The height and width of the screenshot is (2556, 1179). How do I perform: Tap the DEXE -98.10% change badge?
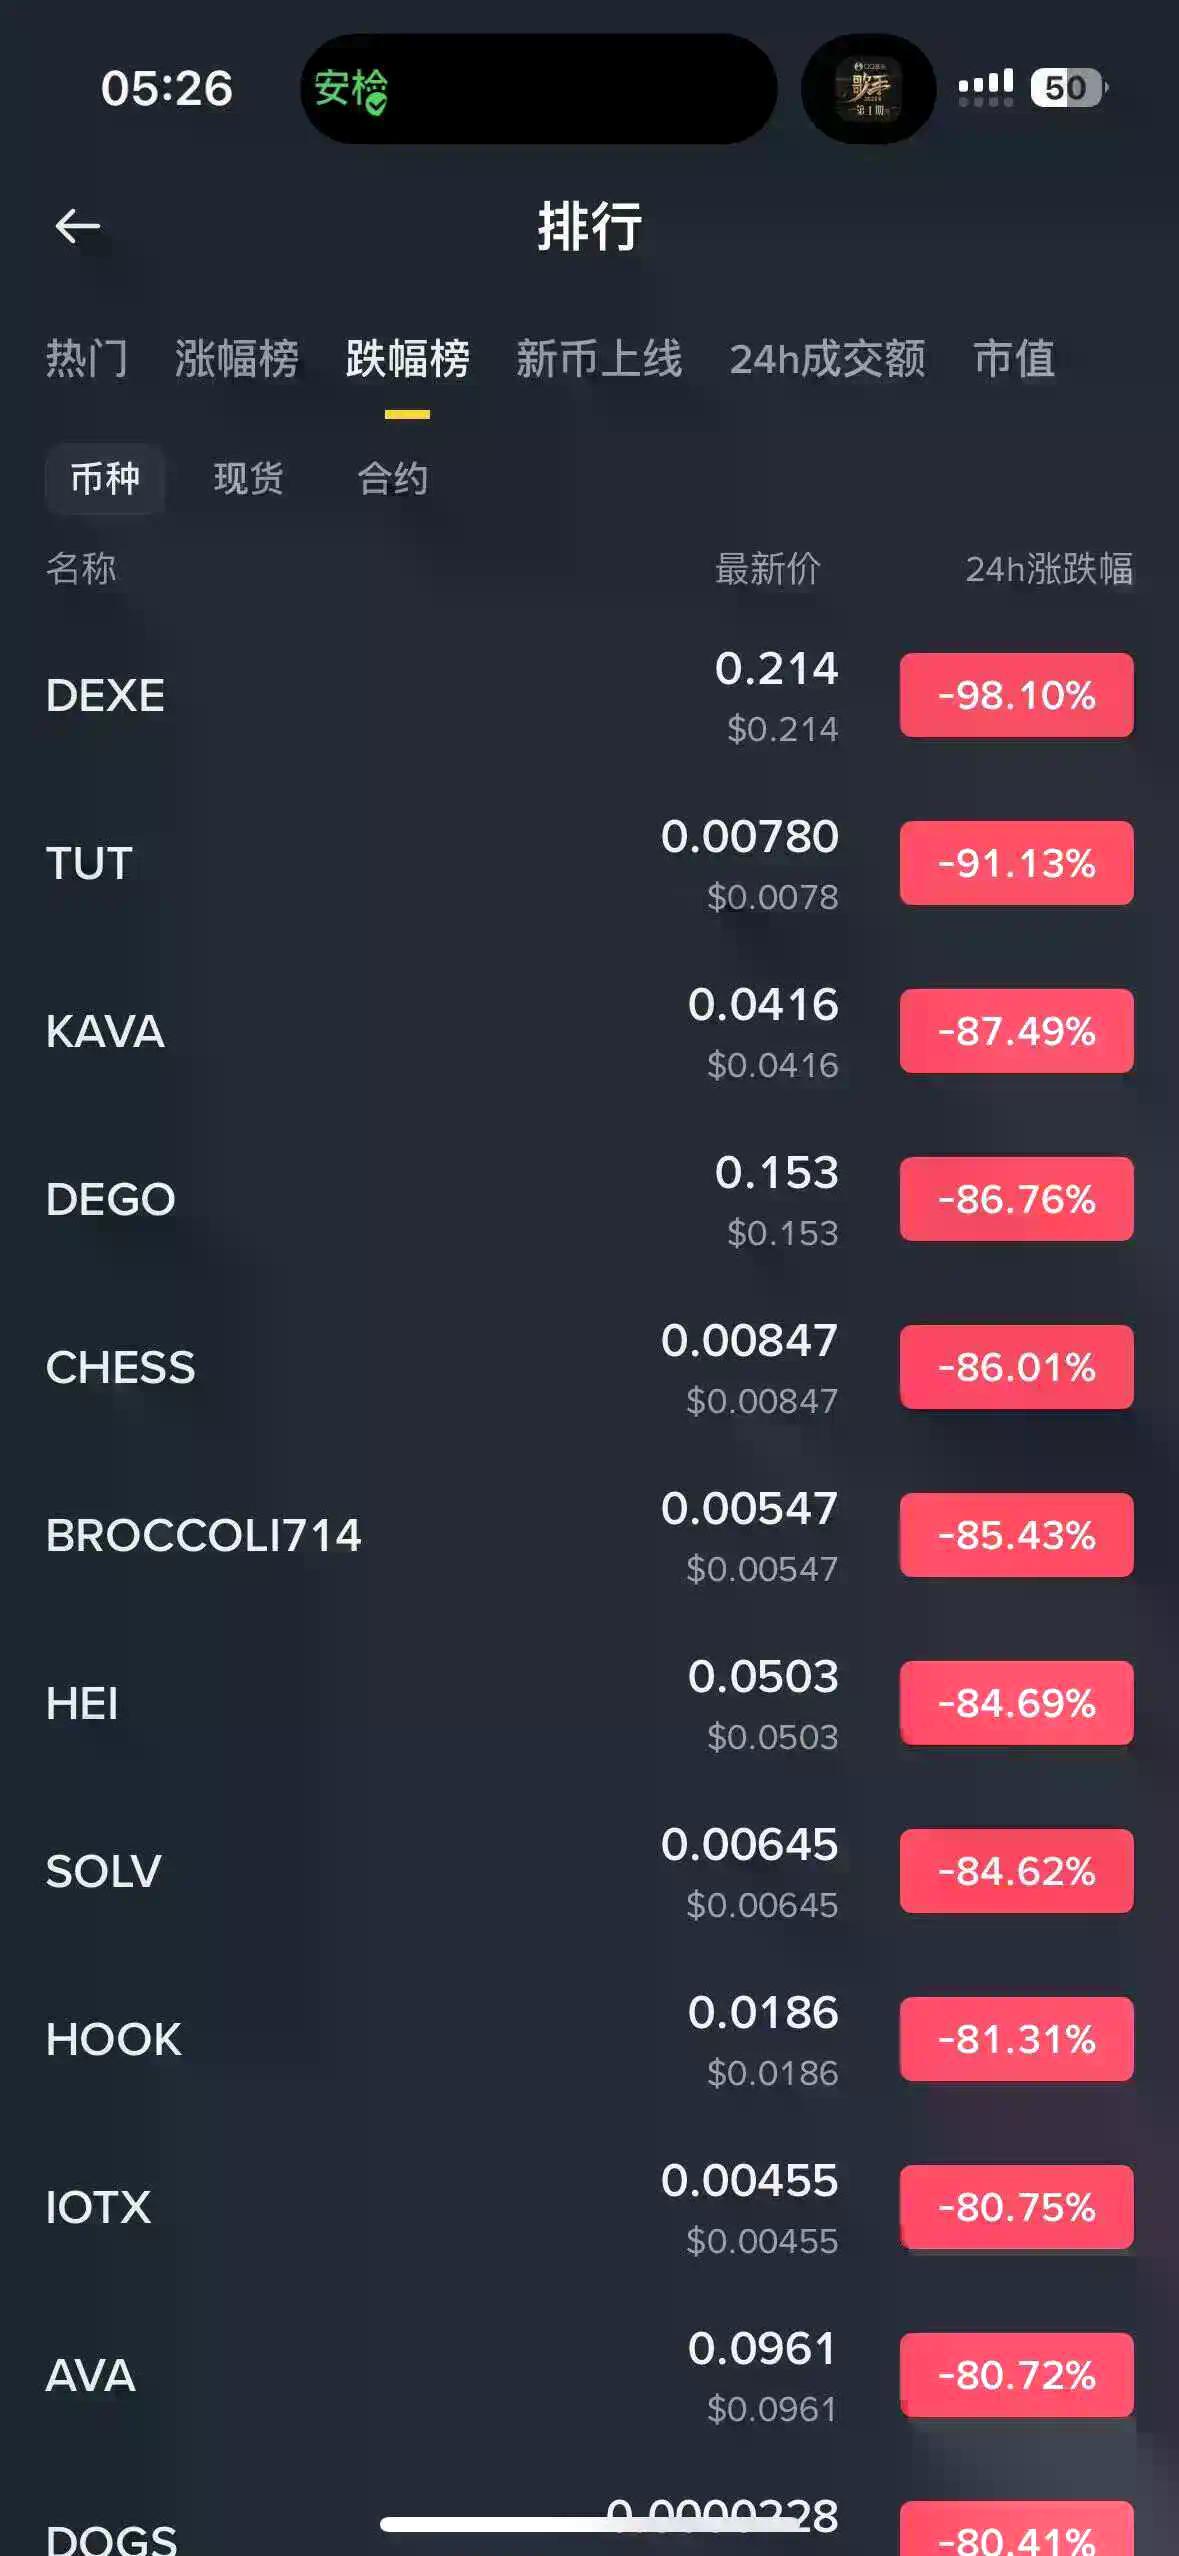[1016, 695]
